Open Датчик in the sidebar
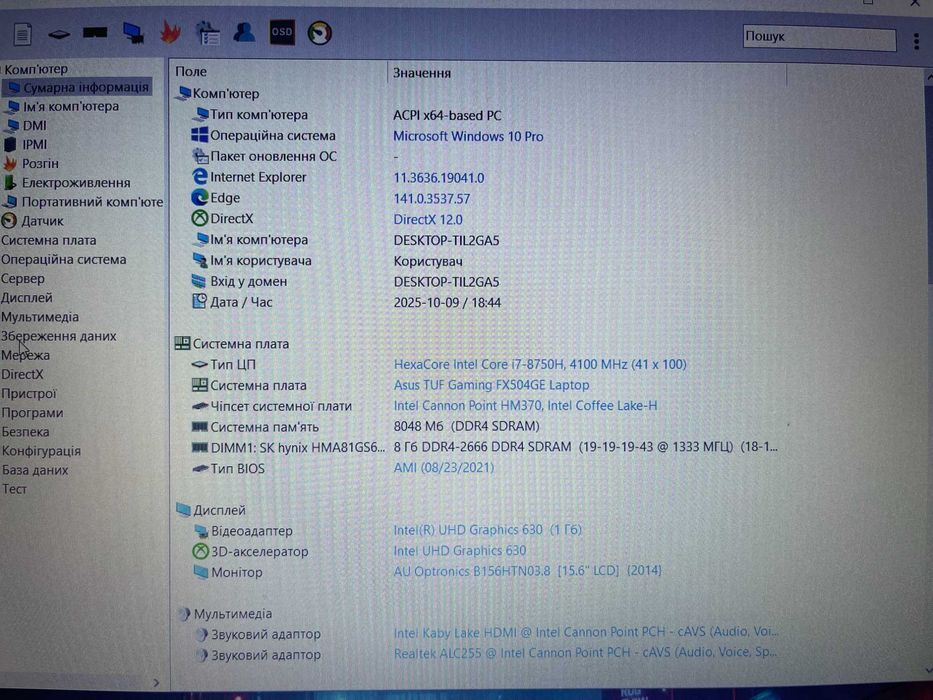This screenshot has height=700, width=933. point(42,221)
